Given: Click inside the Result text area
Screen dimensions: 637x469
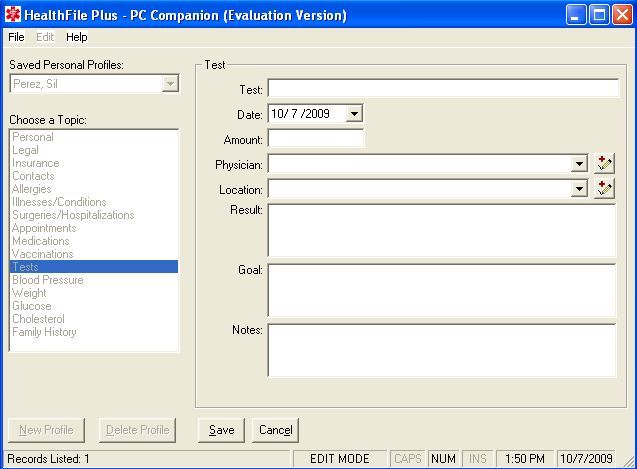Looking at the screenshot, I should (x=442, y=230).
